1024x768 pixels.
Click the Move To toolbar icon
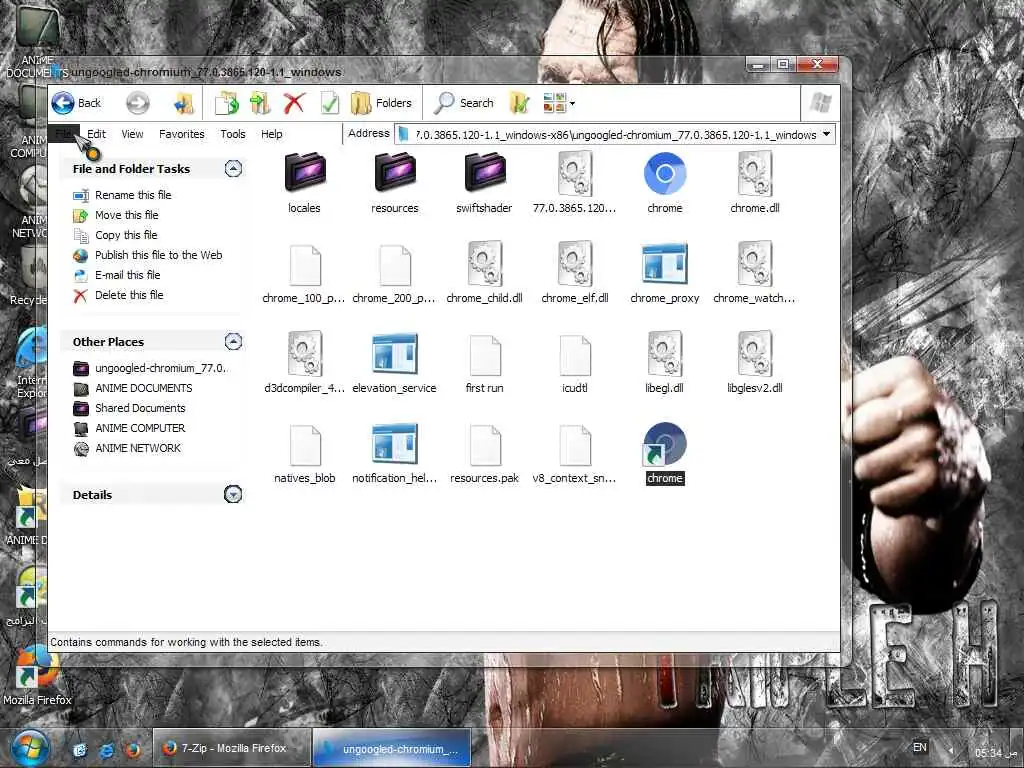[227, 103]
